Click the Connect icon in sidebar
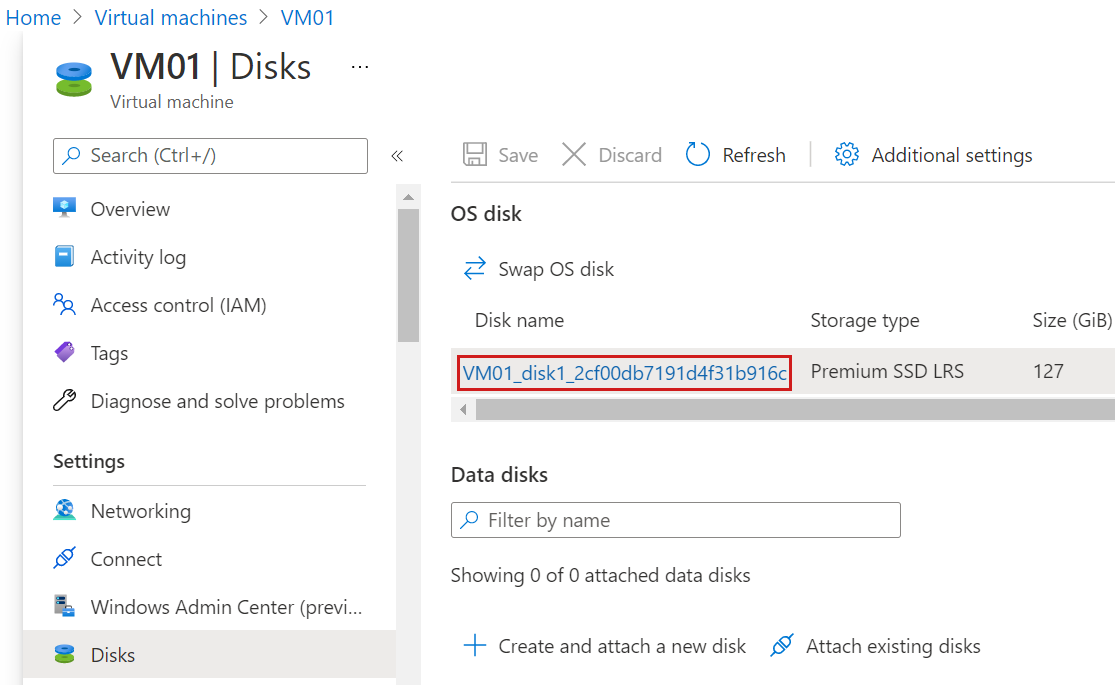The height and width of the screenshot is (685, 1115). [66, 558]
